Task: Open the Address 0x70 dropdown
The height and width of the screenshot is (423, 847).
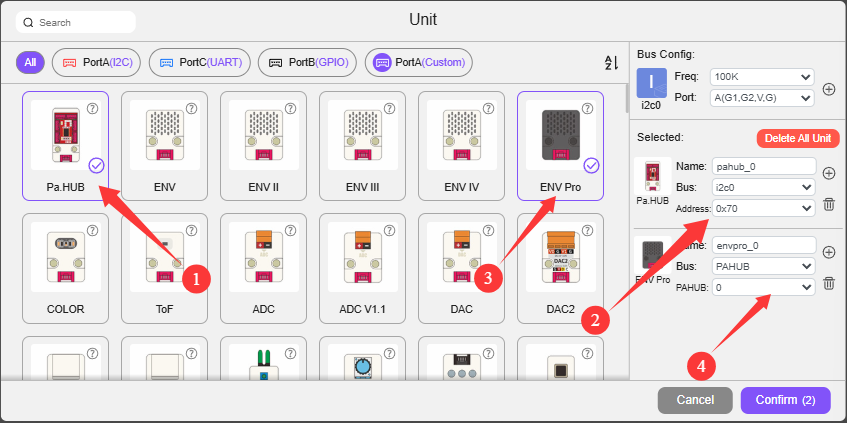Action: pyautogui.click(x=764, y=208)
